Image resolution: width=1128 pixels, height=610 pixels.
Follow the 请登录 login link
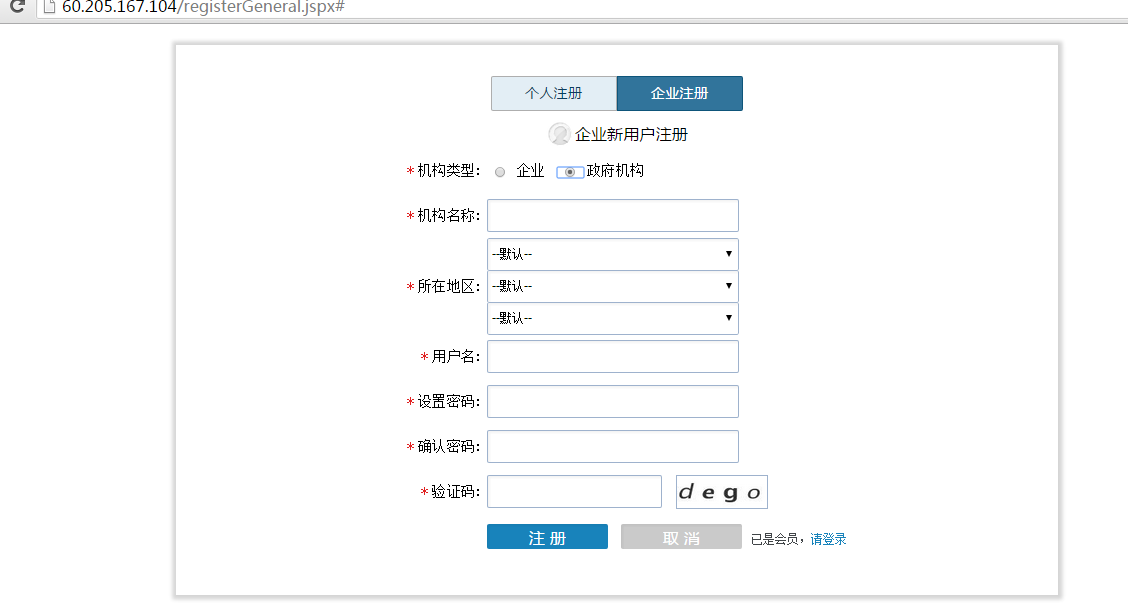click(x=828, y=539)
